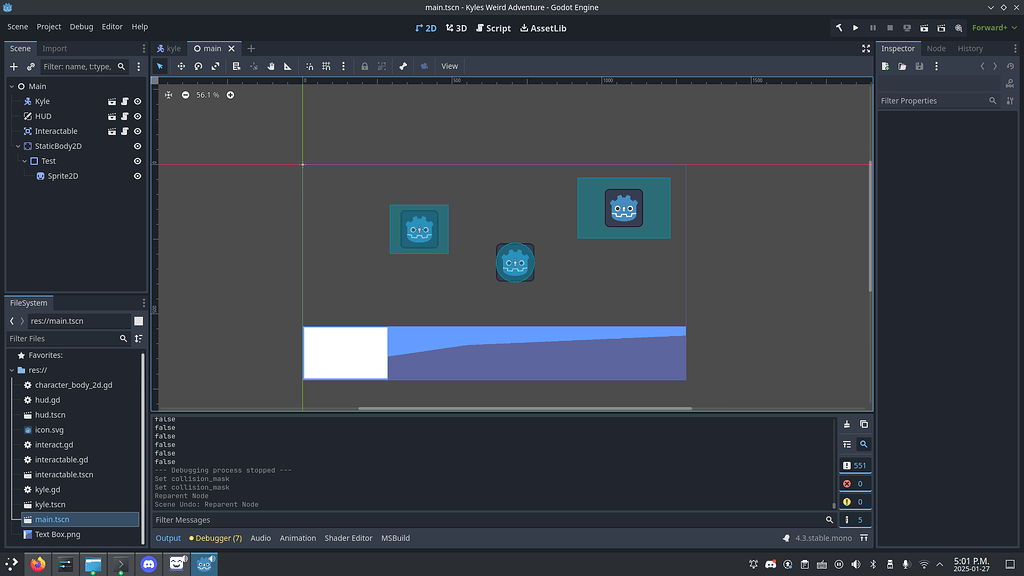The image size is (1024, 576).
Task: Hide the StaticBody2D node
Action: (x=137, y=146)
